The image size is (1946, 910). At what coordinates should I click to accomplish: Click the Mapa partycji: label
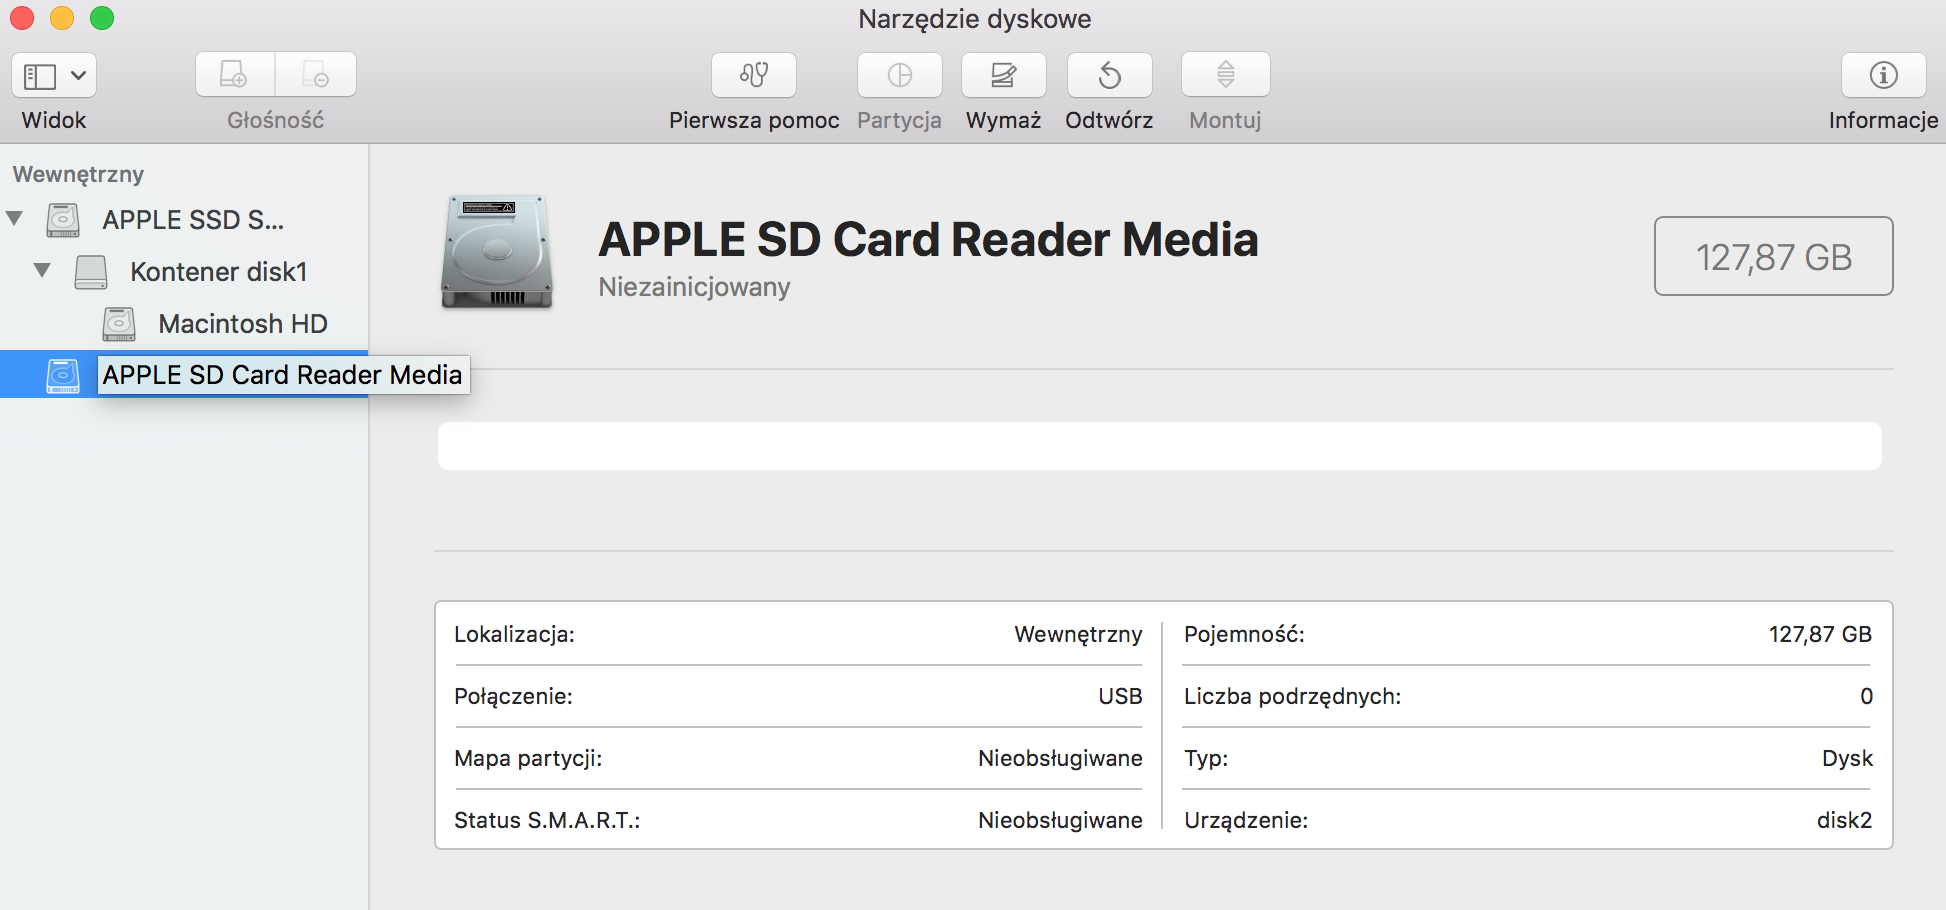click(x=528, y=758)
